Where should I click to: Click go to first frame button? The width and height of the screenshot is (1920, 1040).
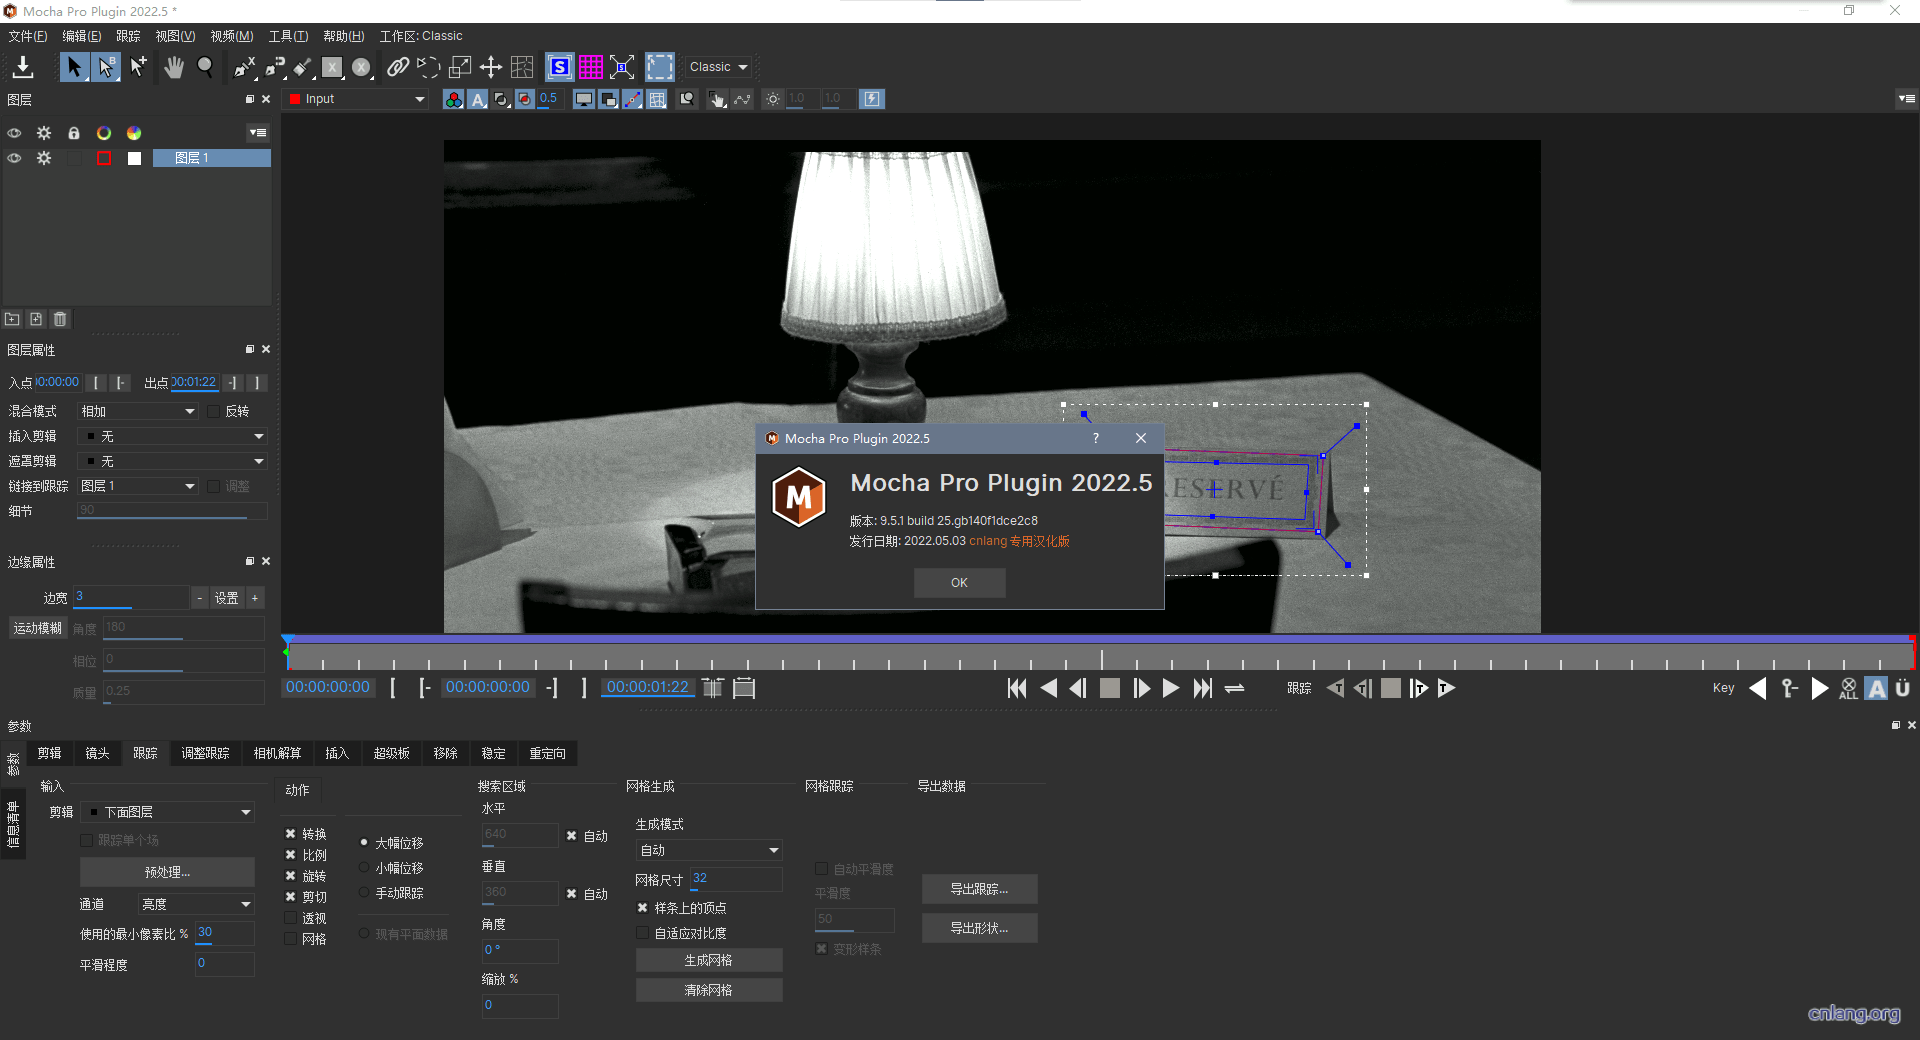(1017, 688)
